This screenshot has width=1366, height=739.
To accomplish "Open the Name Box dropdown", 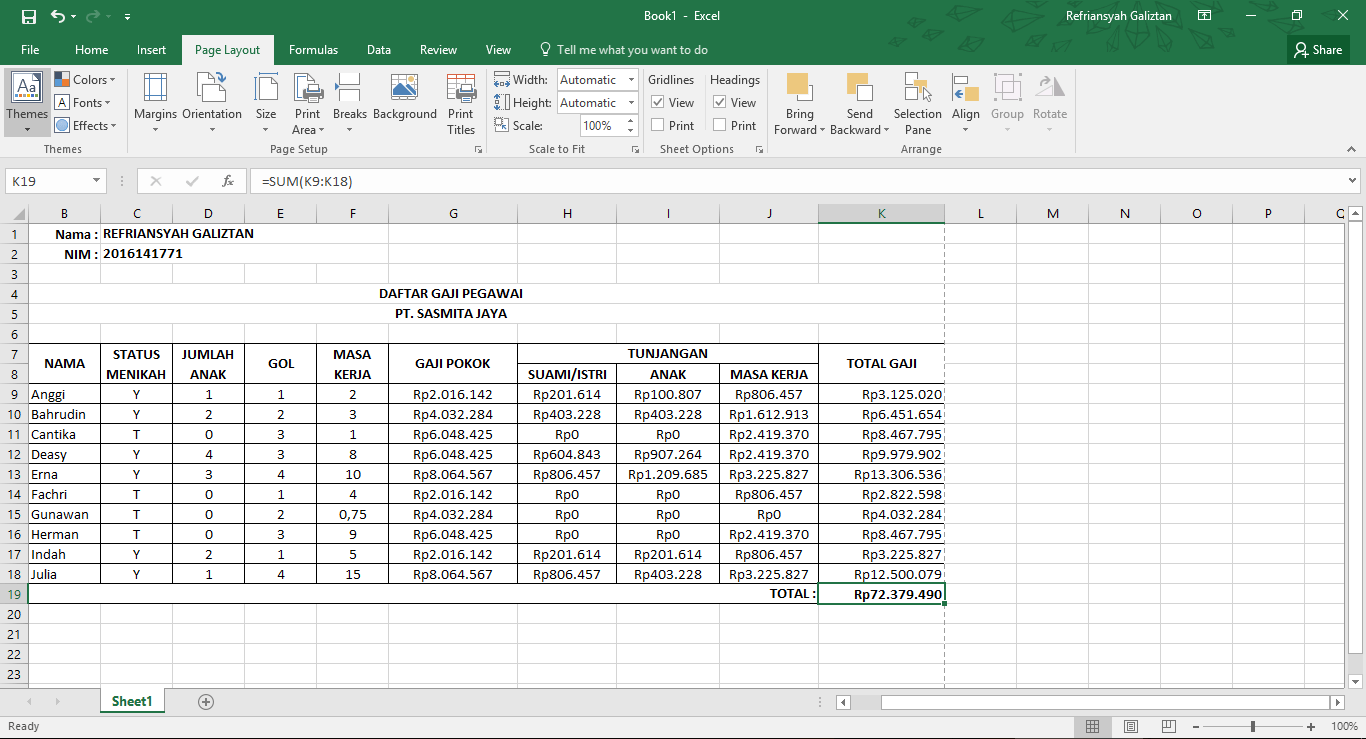I will coord(94,181).
